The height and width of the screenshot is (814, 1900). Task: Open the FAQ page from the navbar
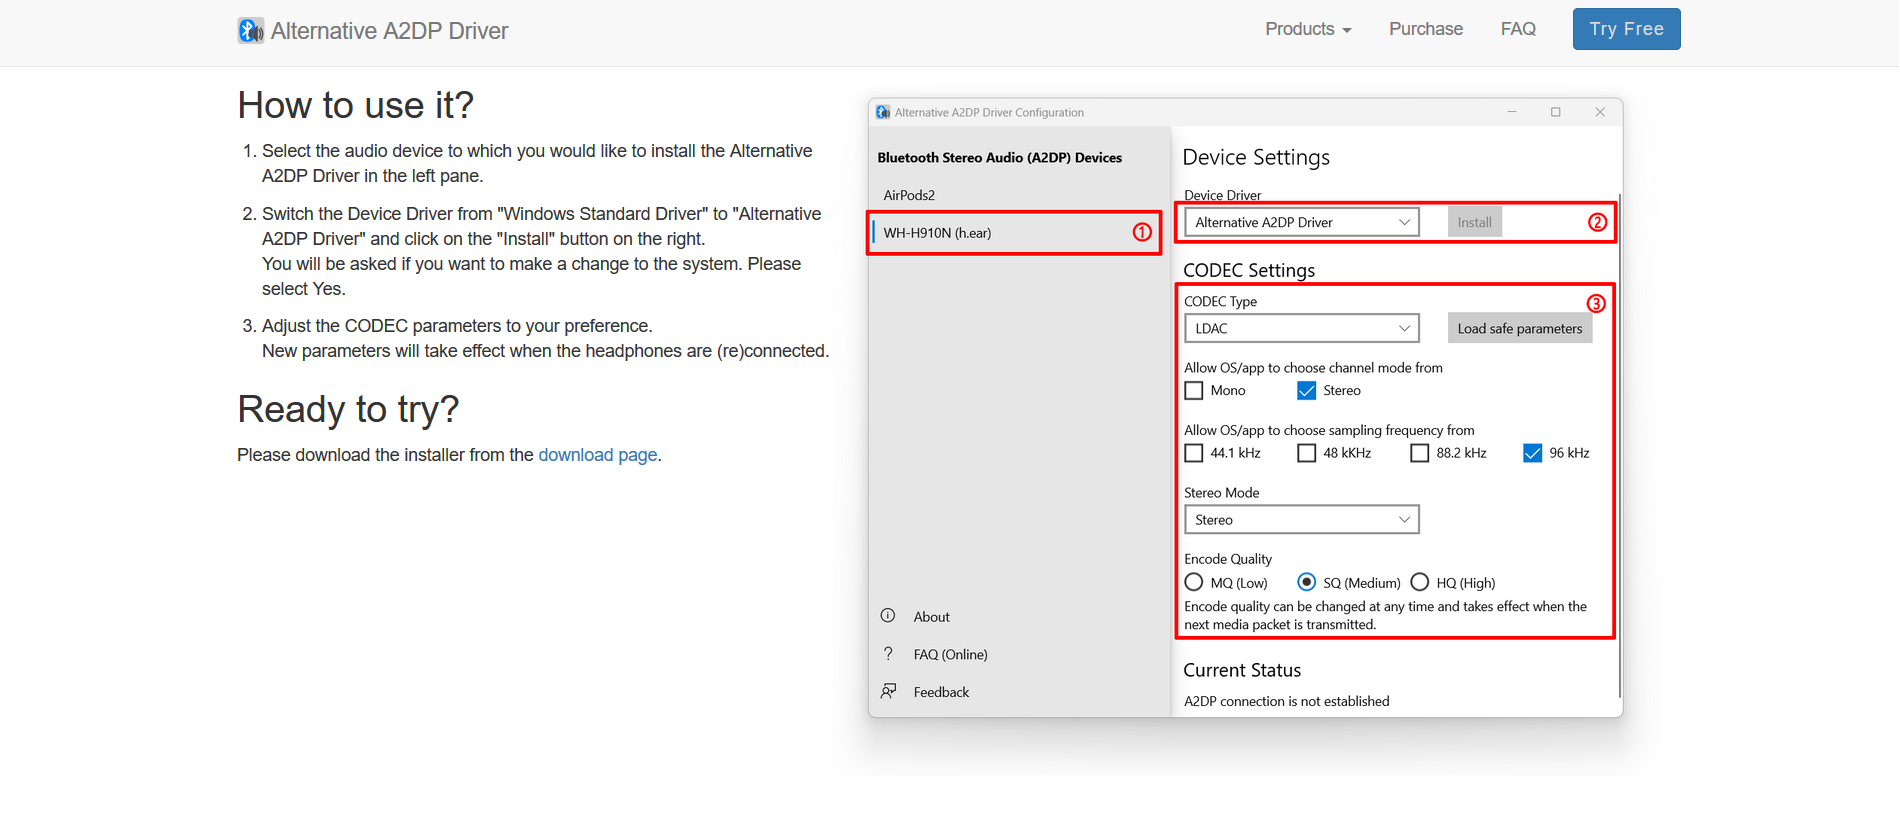click(1518, 29)
